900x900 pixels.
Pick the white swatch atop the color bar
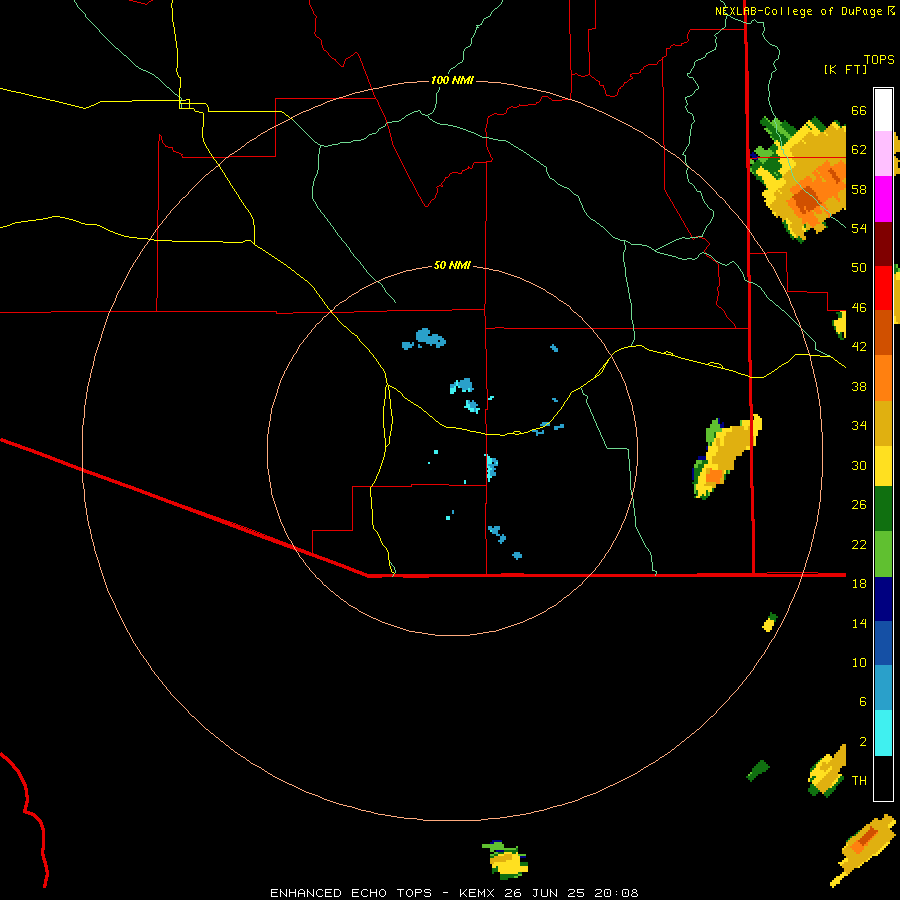click(x=883, y=110)
